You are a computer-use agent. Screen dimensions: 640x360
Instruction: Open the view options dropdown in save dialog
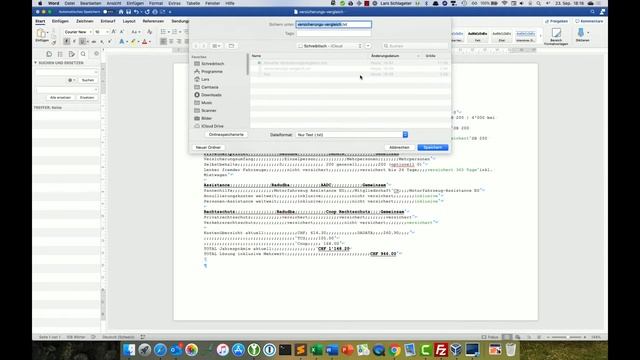pos(216,46)
